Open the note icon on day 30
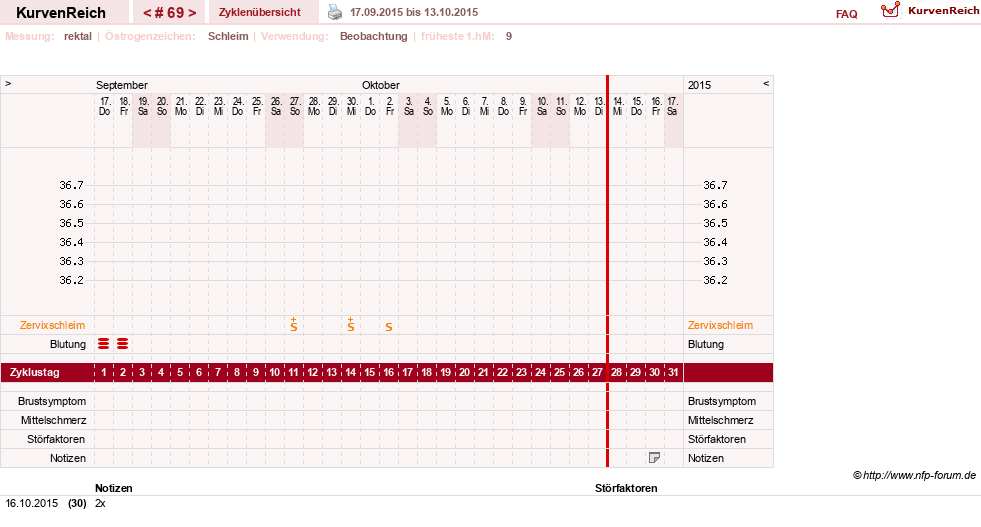Image resolution: width=981 pixels, height=527 pixels. click(x=654, y=458)
